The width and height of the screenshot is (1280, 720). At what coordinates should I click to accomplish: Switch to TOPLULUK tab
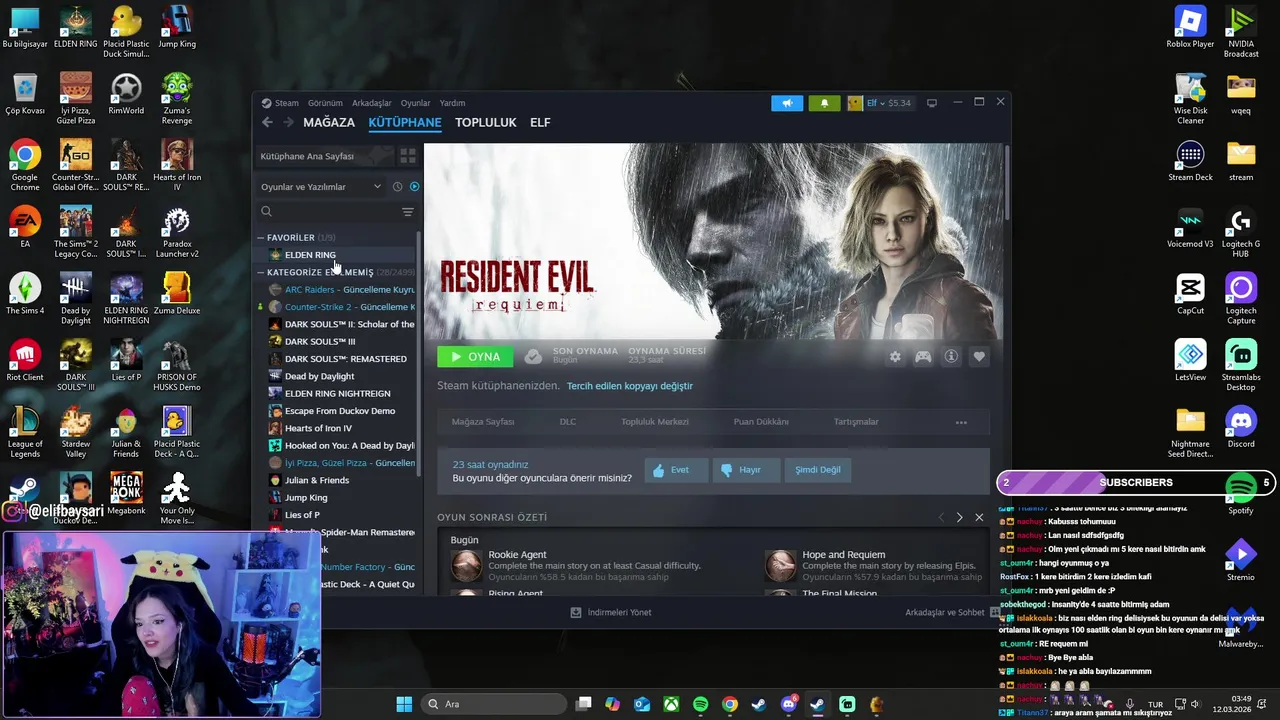click(486, 122)
